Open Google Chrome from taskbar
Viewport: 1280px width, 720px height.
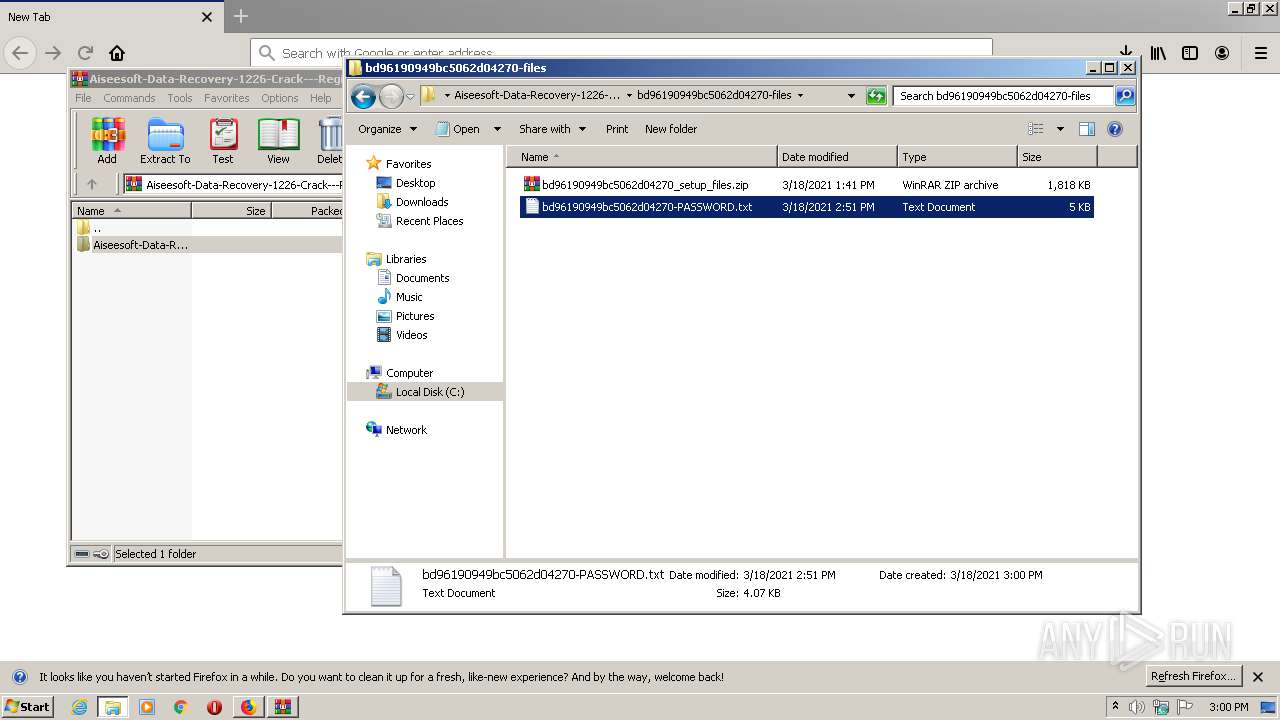[181, 707]
